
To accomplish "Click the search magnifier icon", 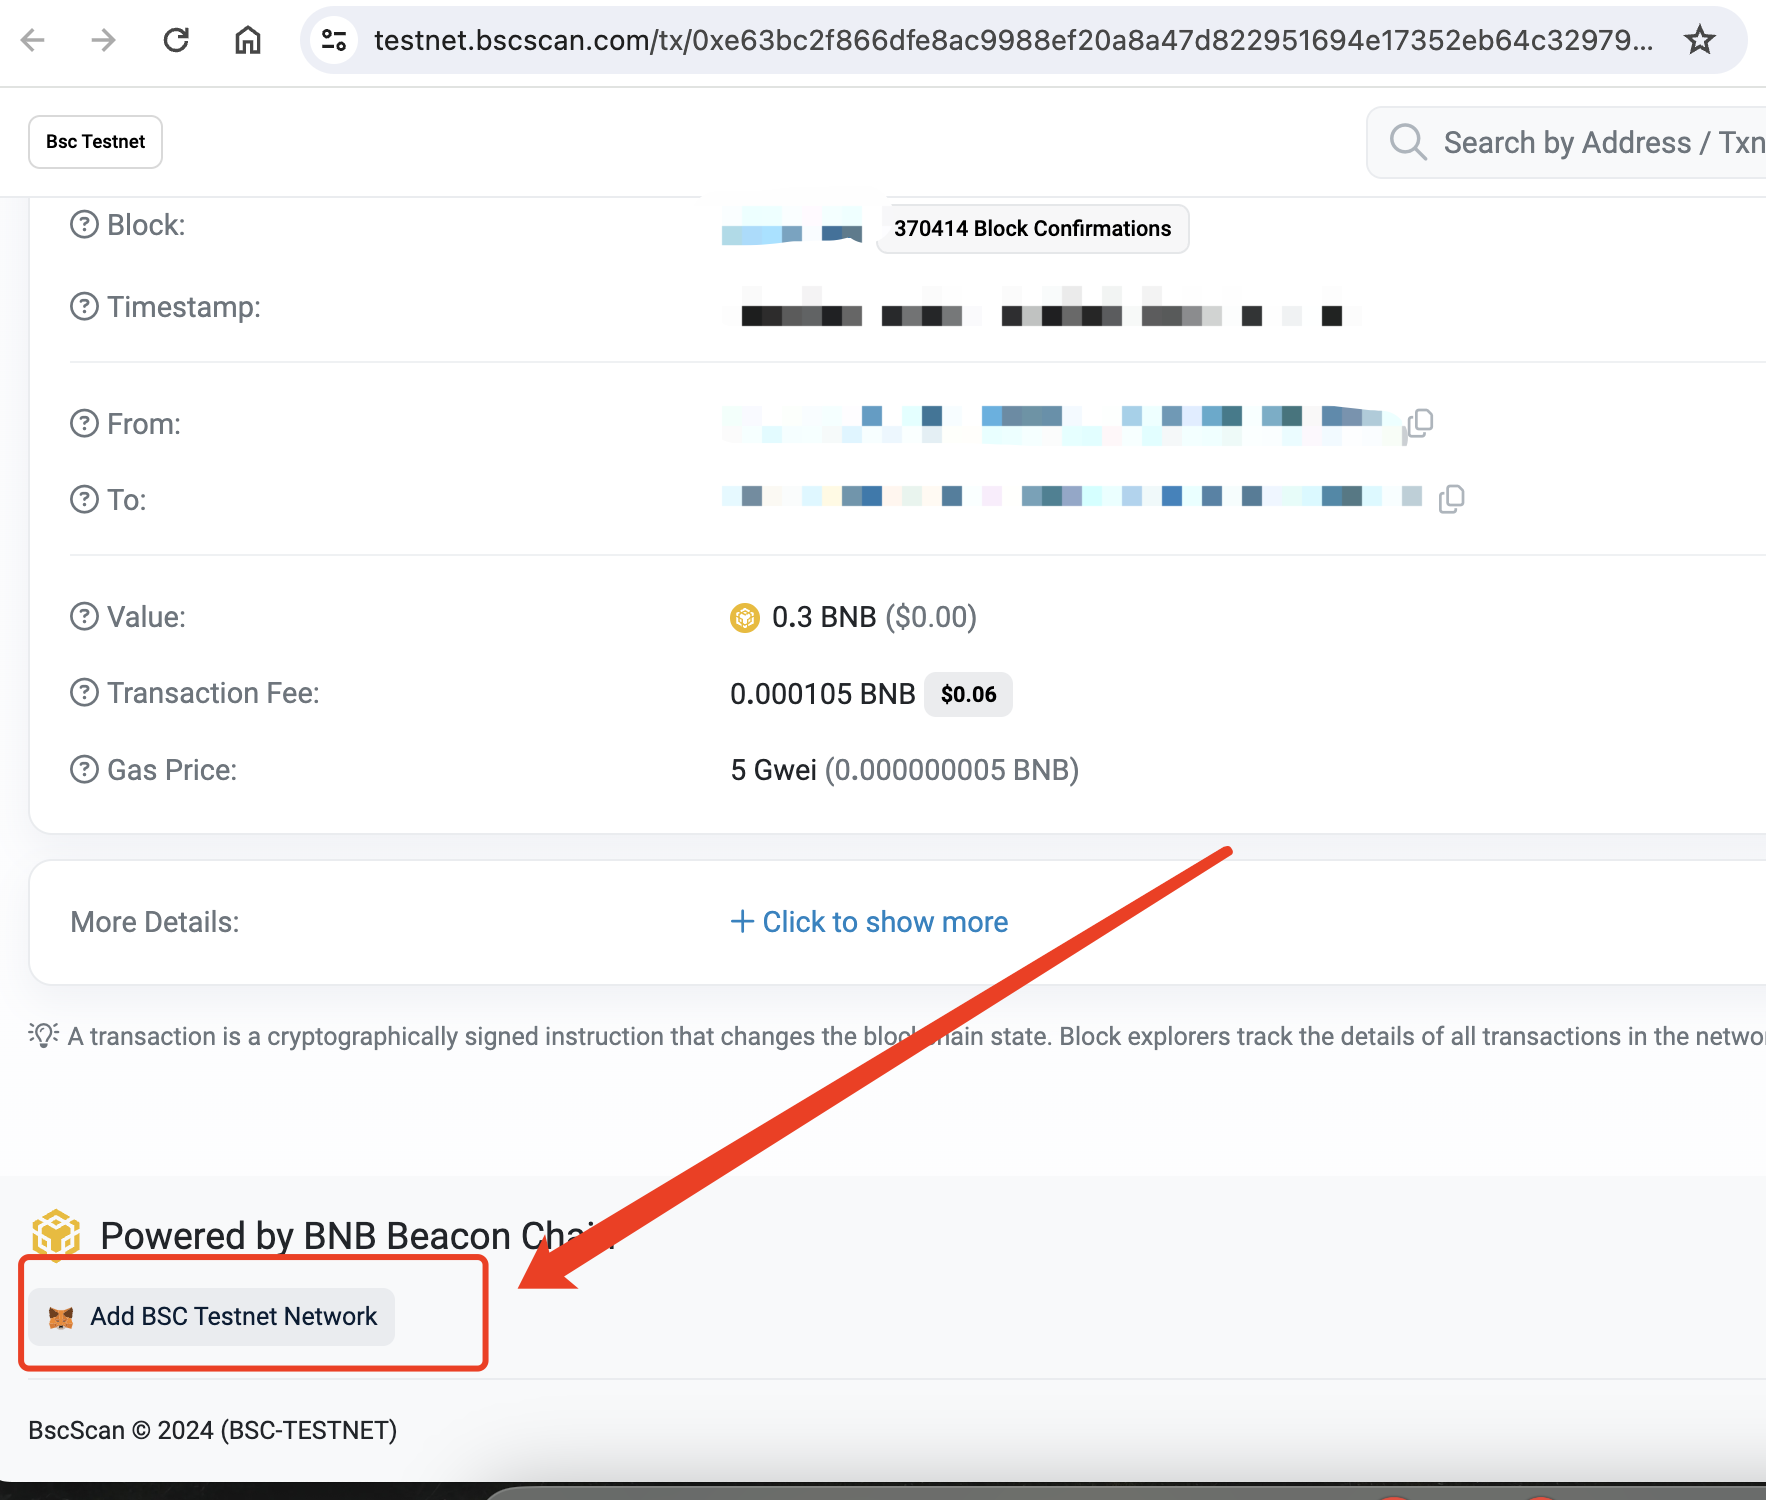I will tap(1408, 142).
